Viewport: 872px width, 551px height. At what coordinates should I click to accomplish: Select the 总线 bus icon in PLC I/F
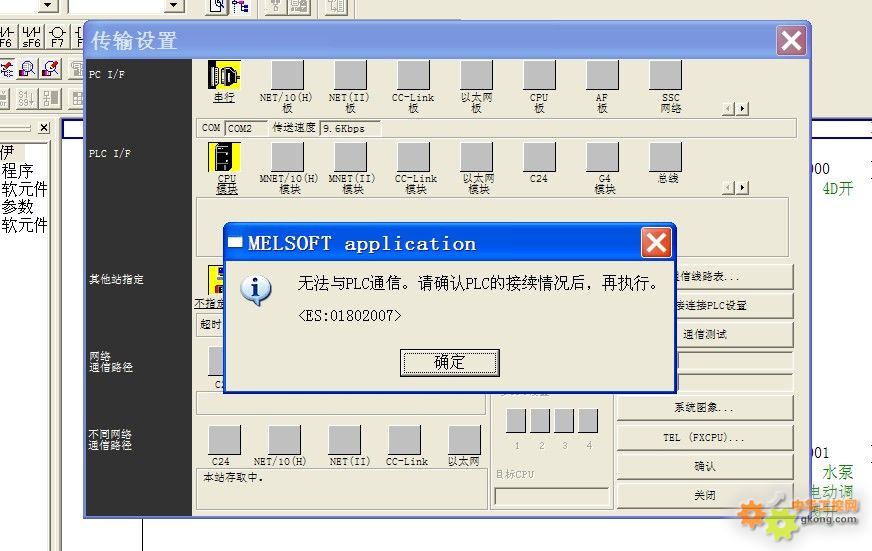tap(666, 157)
